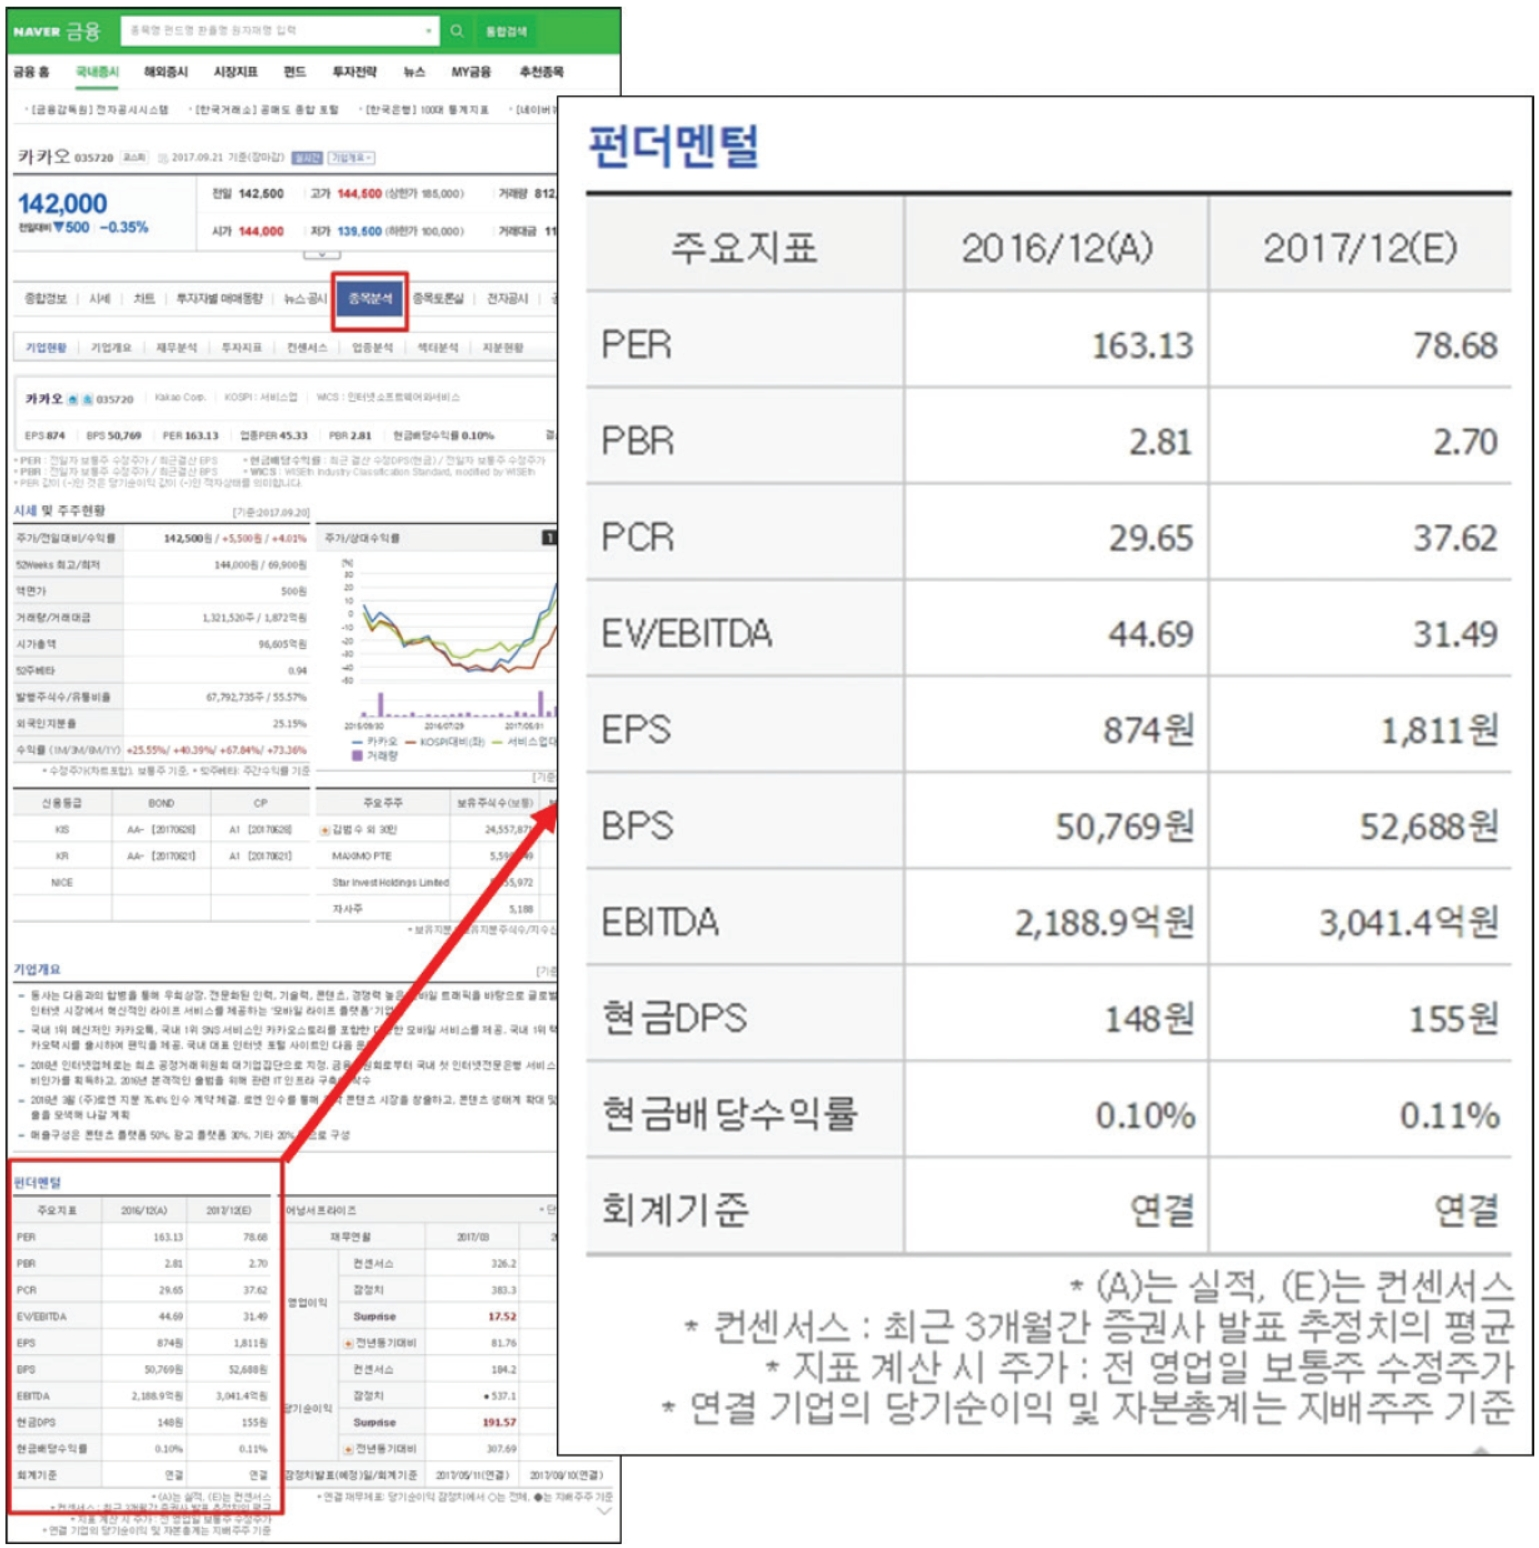Image resolution: width=1539 pixels, height=1548 pixels.
Task: Click EV/EBITDA value 31.49 in enlarged table
Action: pos(1455,634)
